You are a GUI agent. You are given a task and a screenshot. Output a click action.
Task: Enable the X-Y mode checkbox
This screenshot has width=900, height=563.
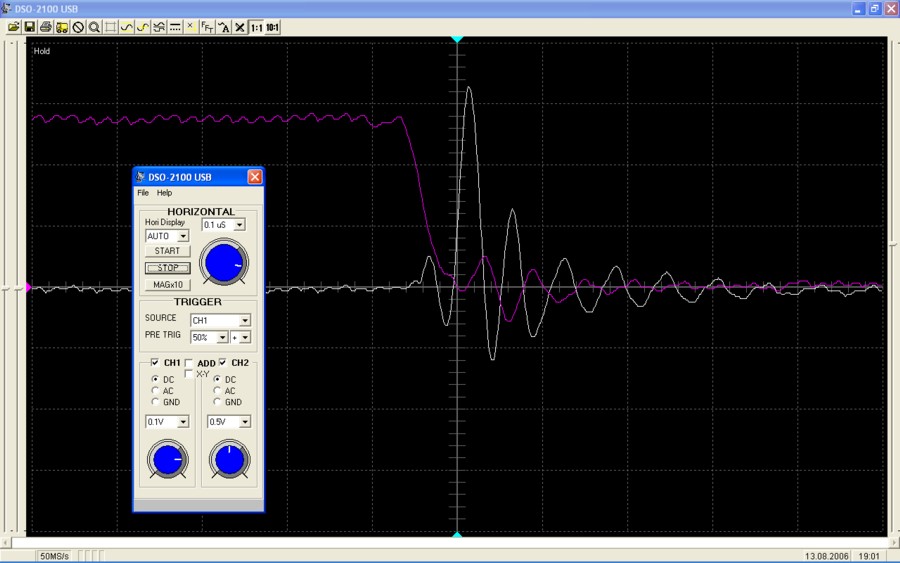[x=188, y=374]
